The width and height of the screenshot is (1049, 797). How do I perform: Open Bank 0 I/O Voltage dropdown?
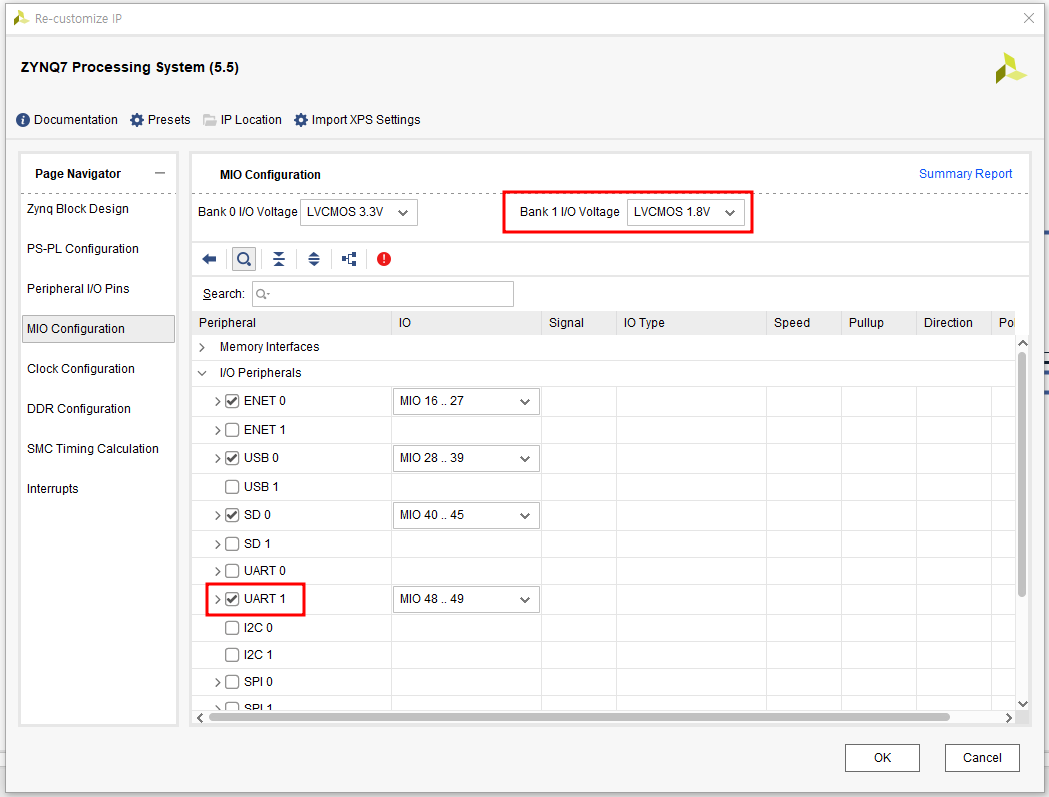[x=359, y=212]
